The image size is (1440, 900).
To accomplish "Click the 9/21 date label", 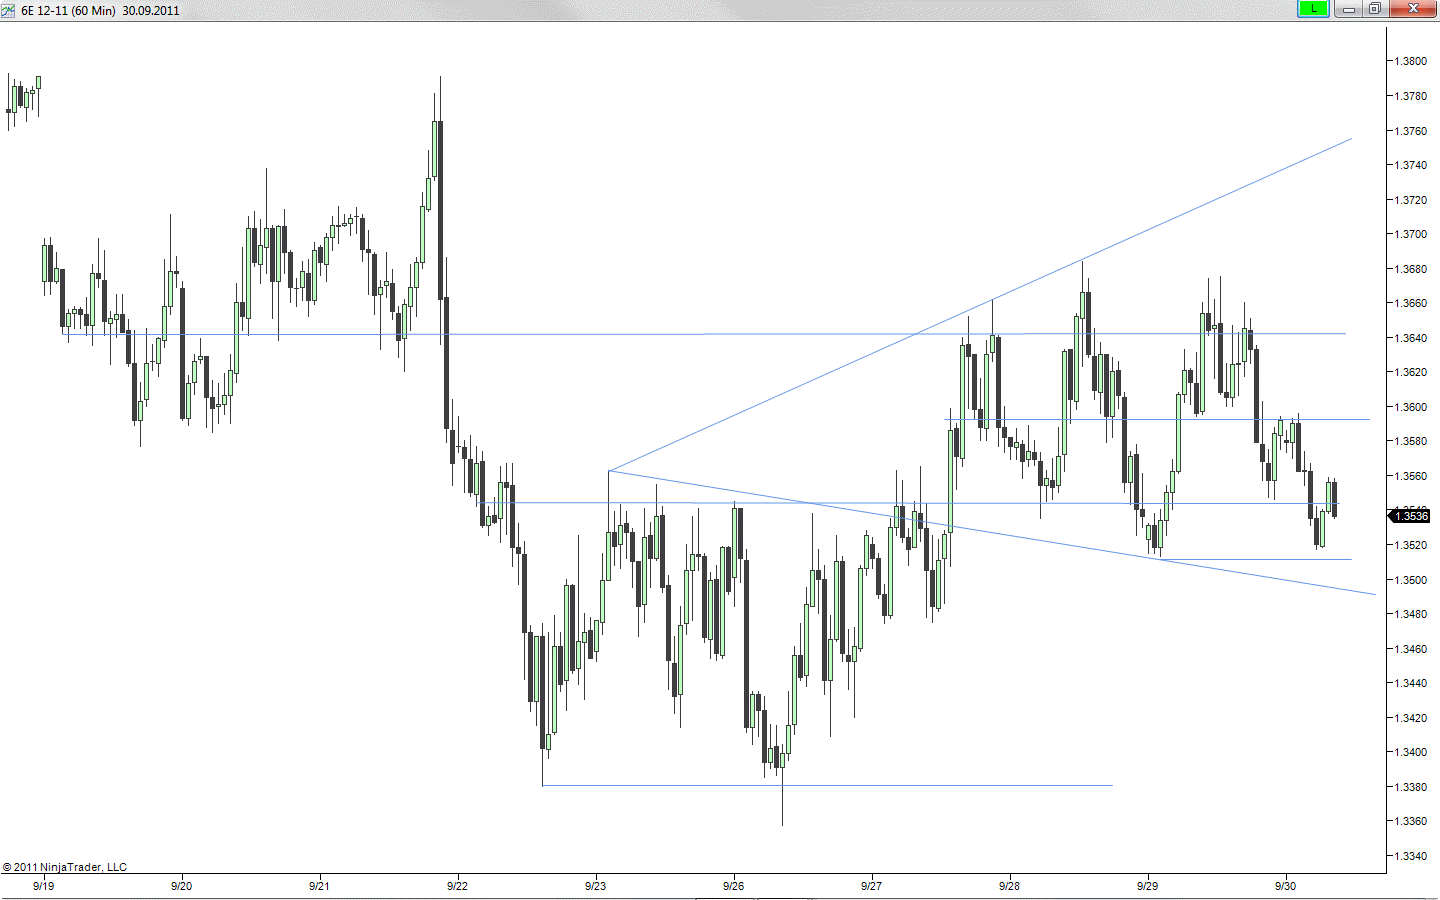I will click(319, 886).
